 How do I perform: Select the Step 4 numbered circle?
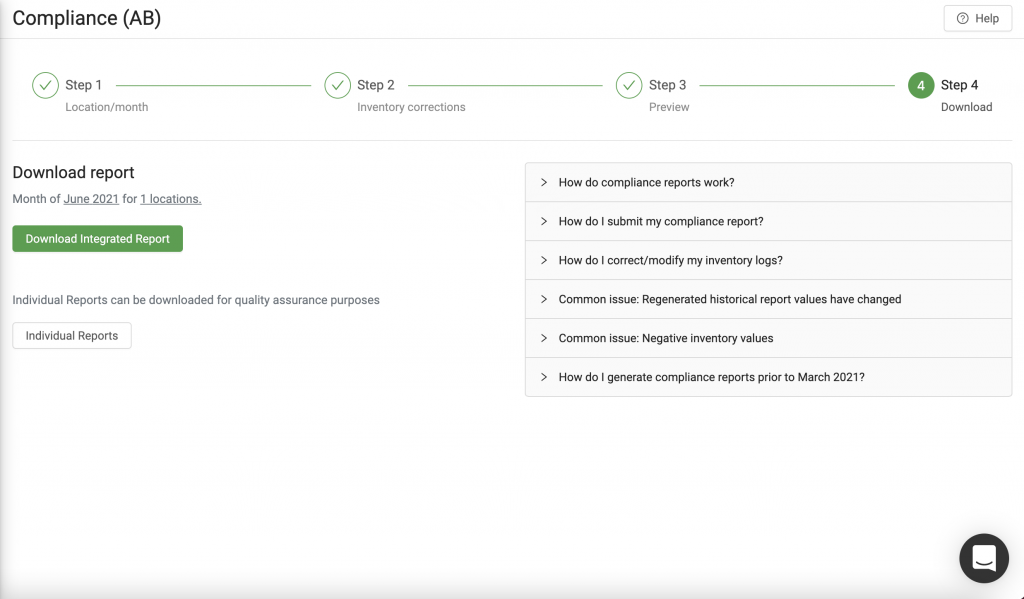coord(921,86)
